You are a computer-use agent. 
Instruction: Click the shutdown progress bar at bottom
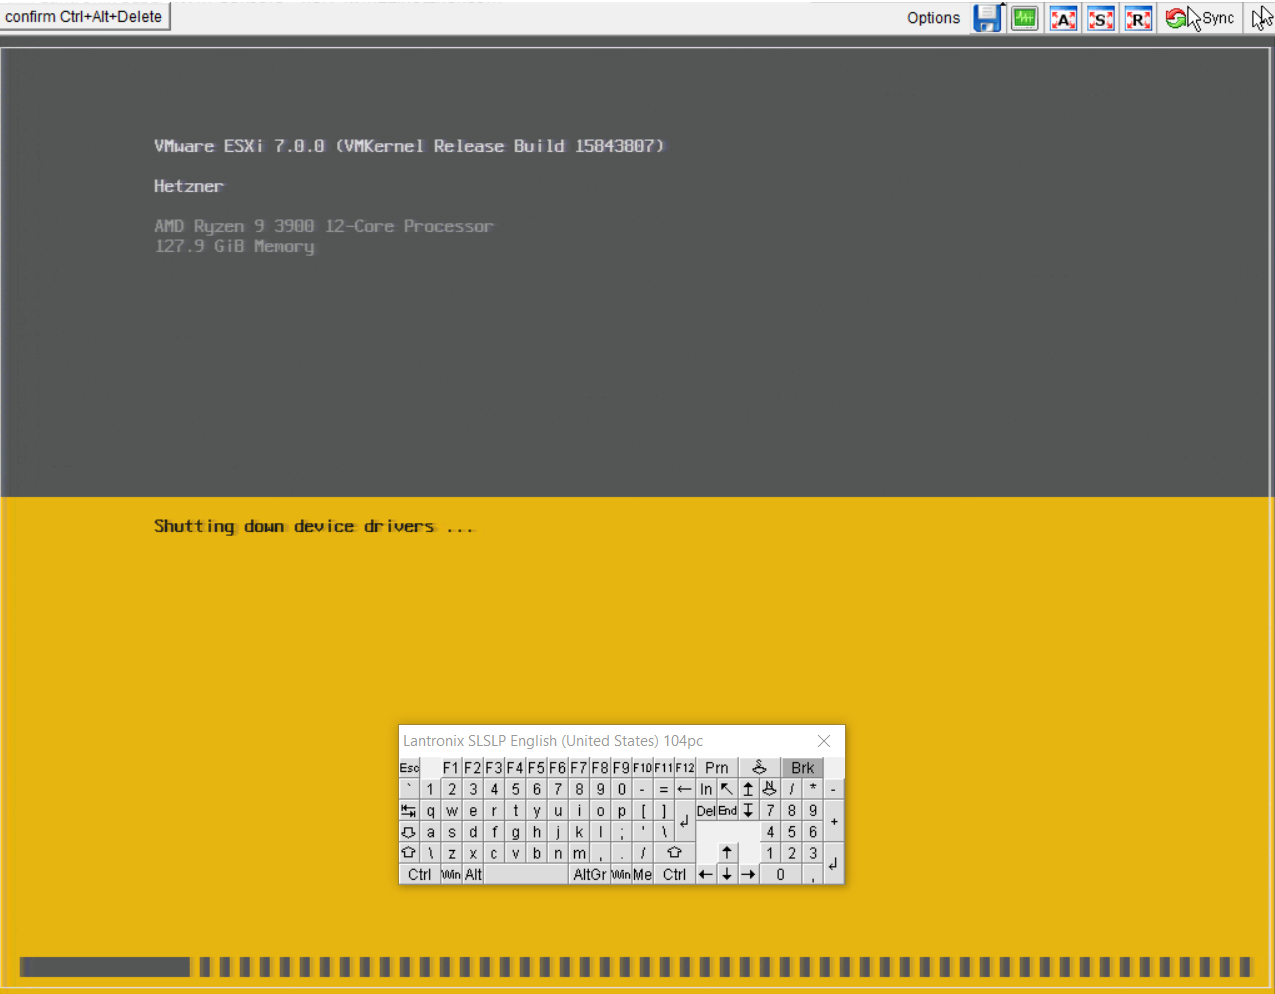pos(635,967)
